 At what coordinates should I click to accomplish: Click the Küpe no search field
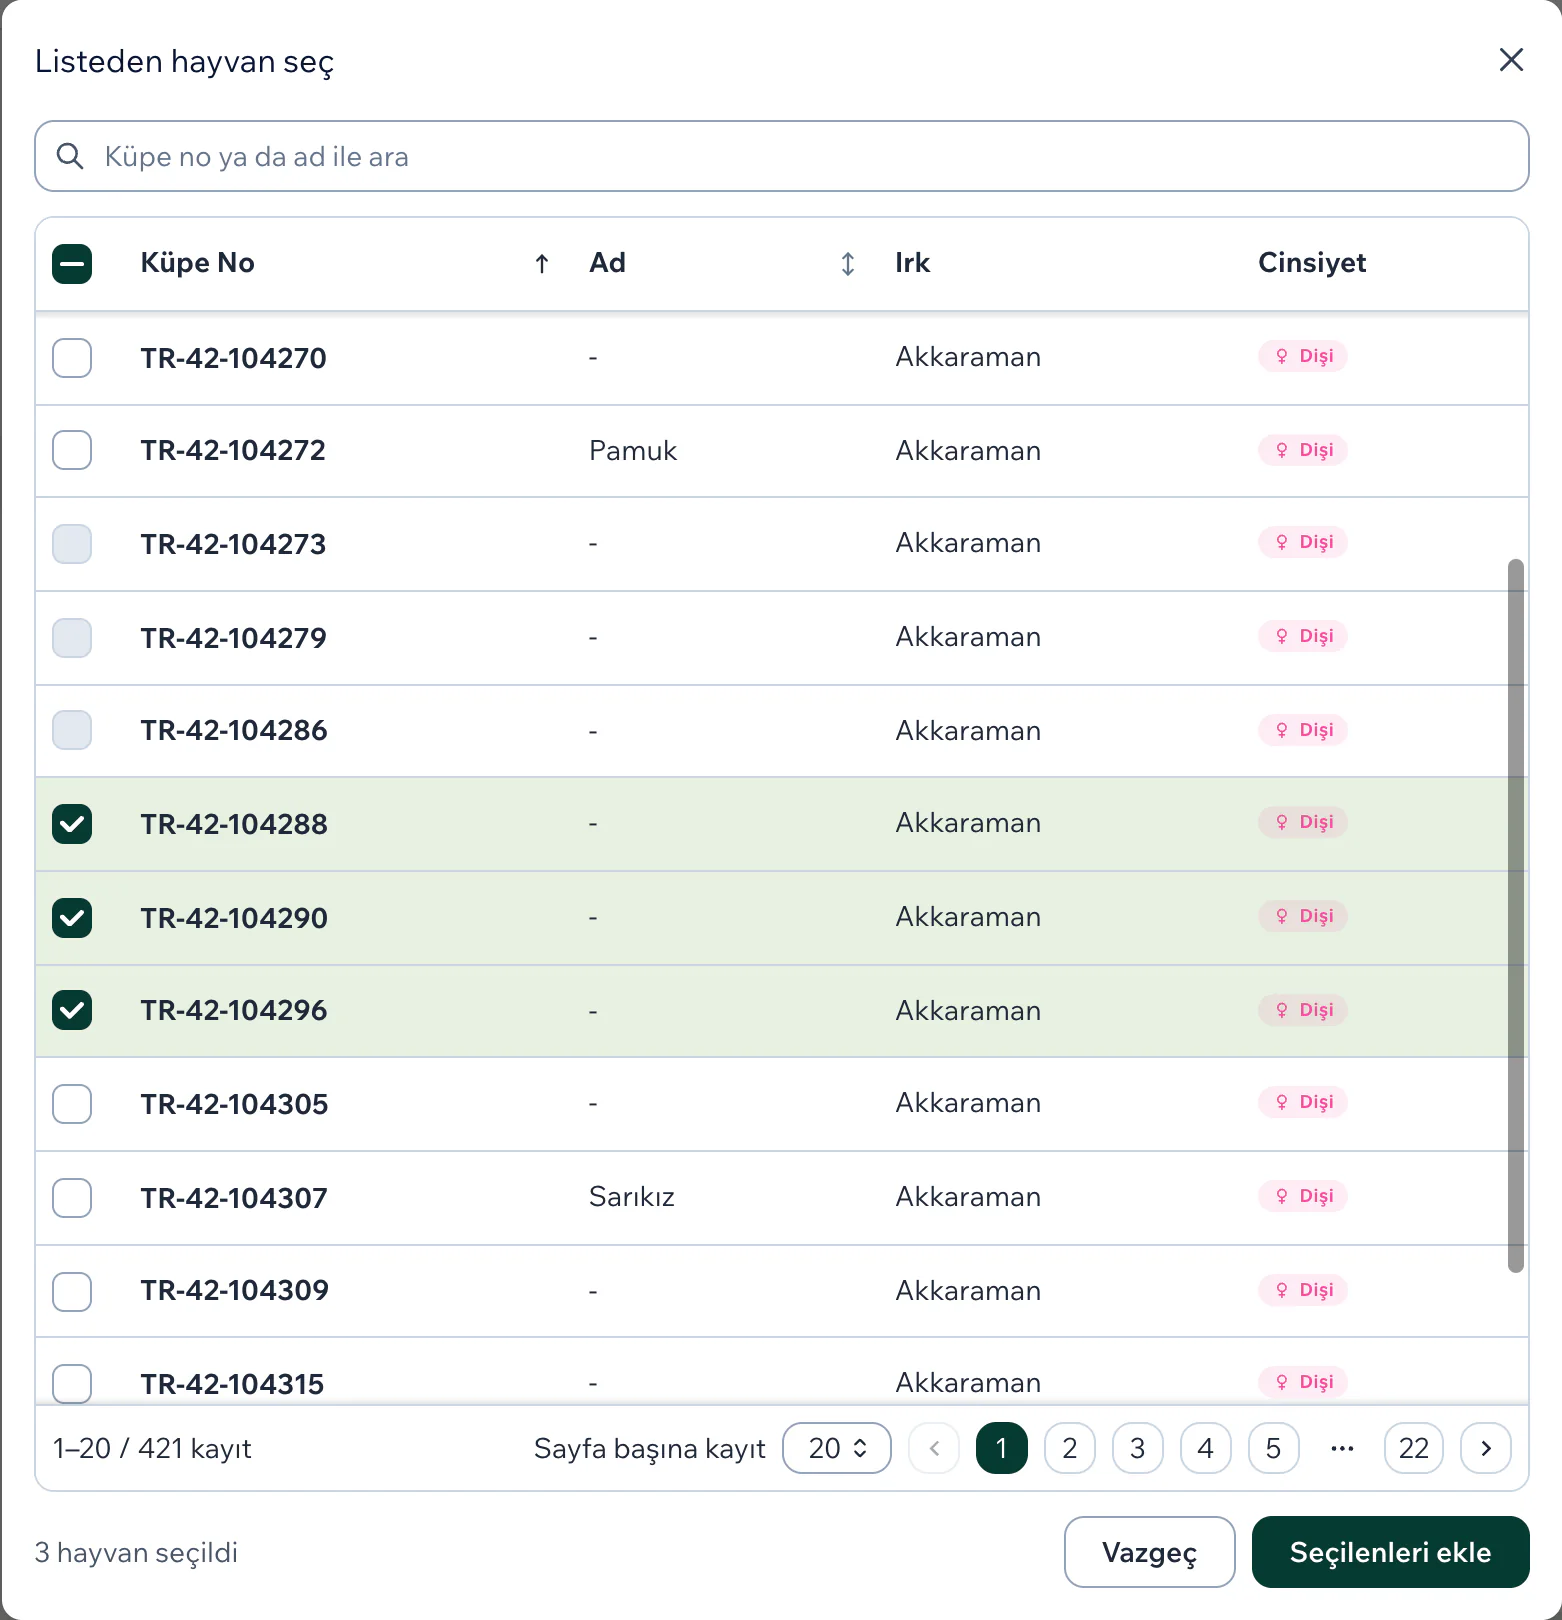pos(782,156)
